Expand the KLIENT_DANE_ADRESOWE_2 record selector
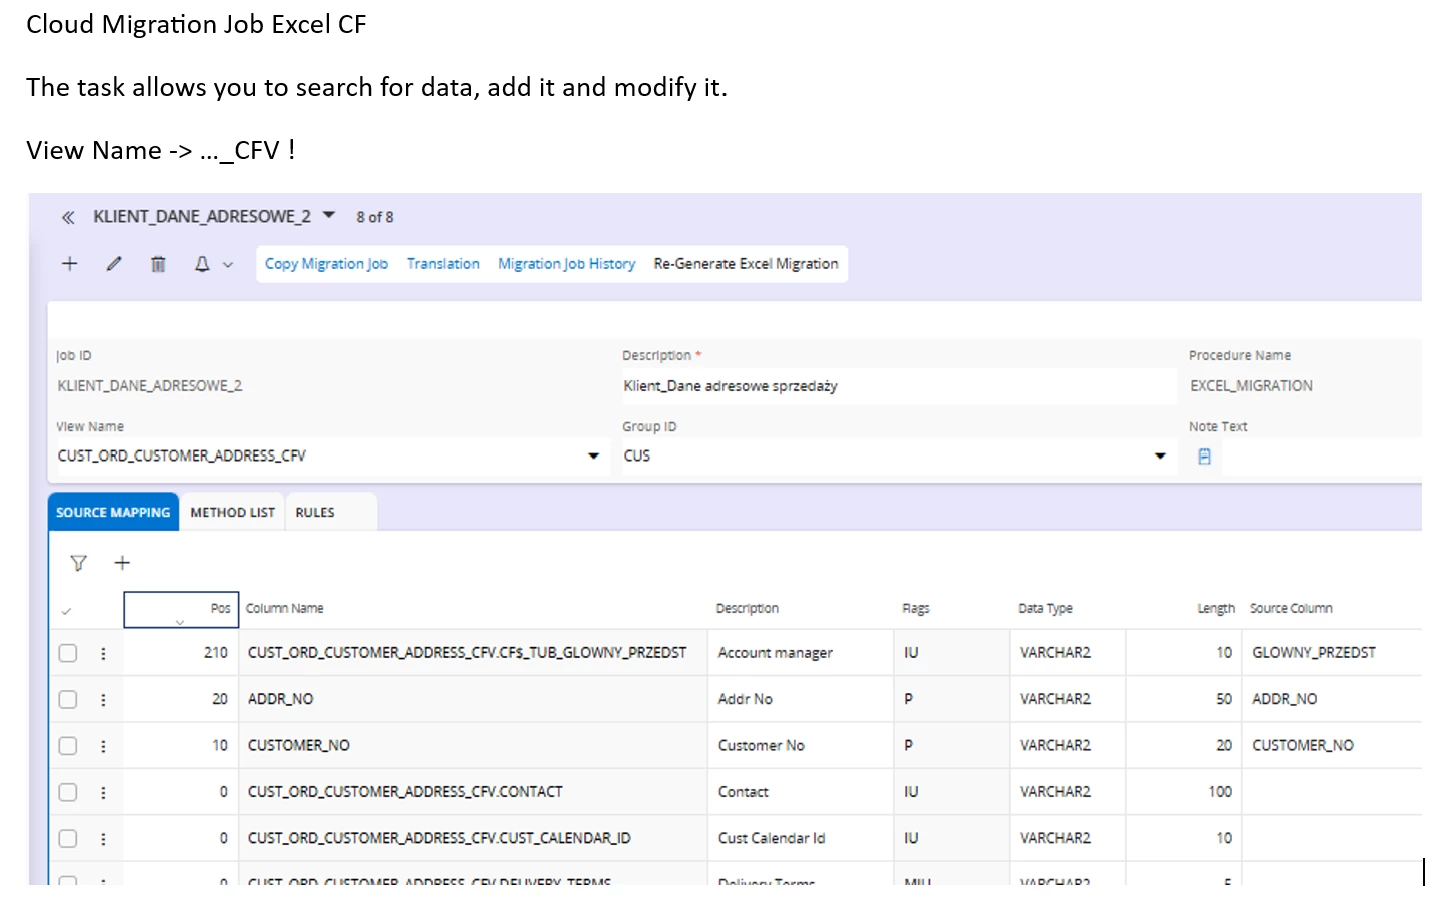This screenshot has width=1442, height=908. pos(329,215)
